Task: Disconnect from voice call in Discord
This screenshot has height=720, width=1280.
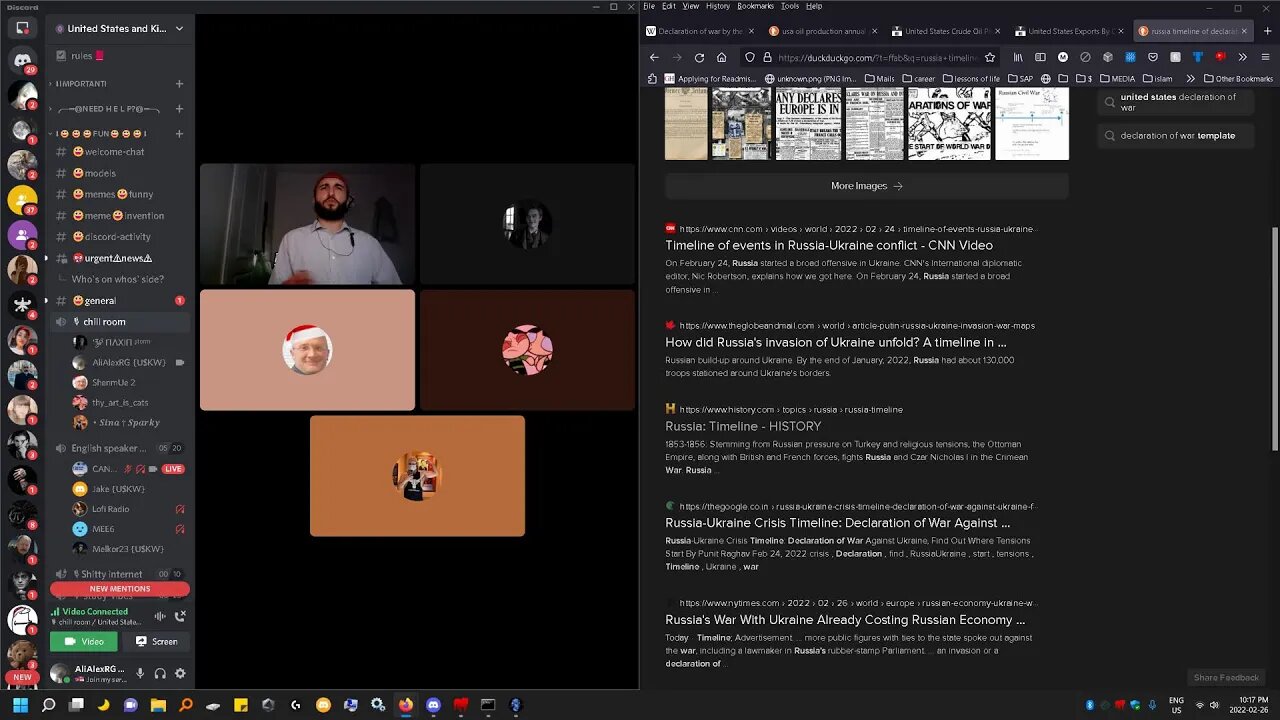Action: tap(180, 616)
